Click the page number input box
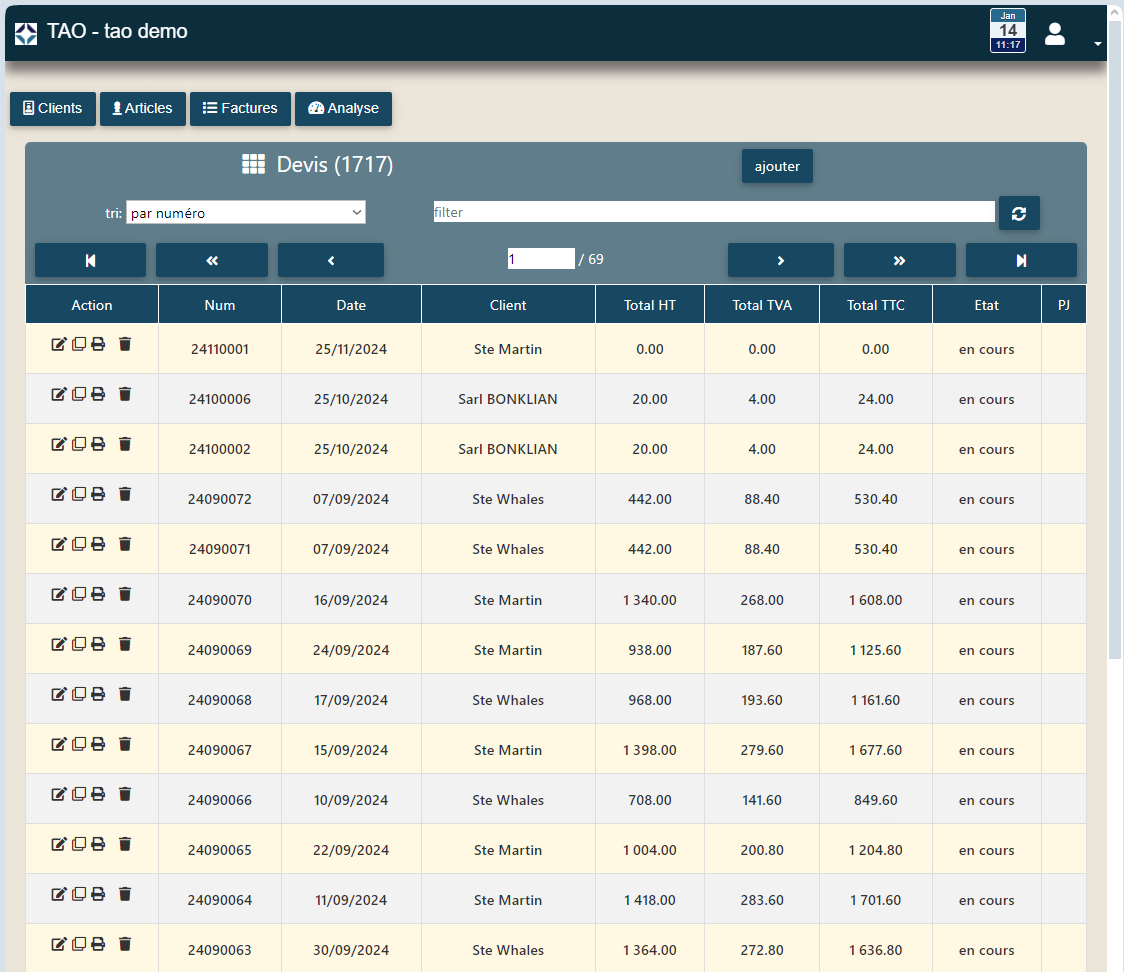This screenshot has height=972, width=1124. 540,259
